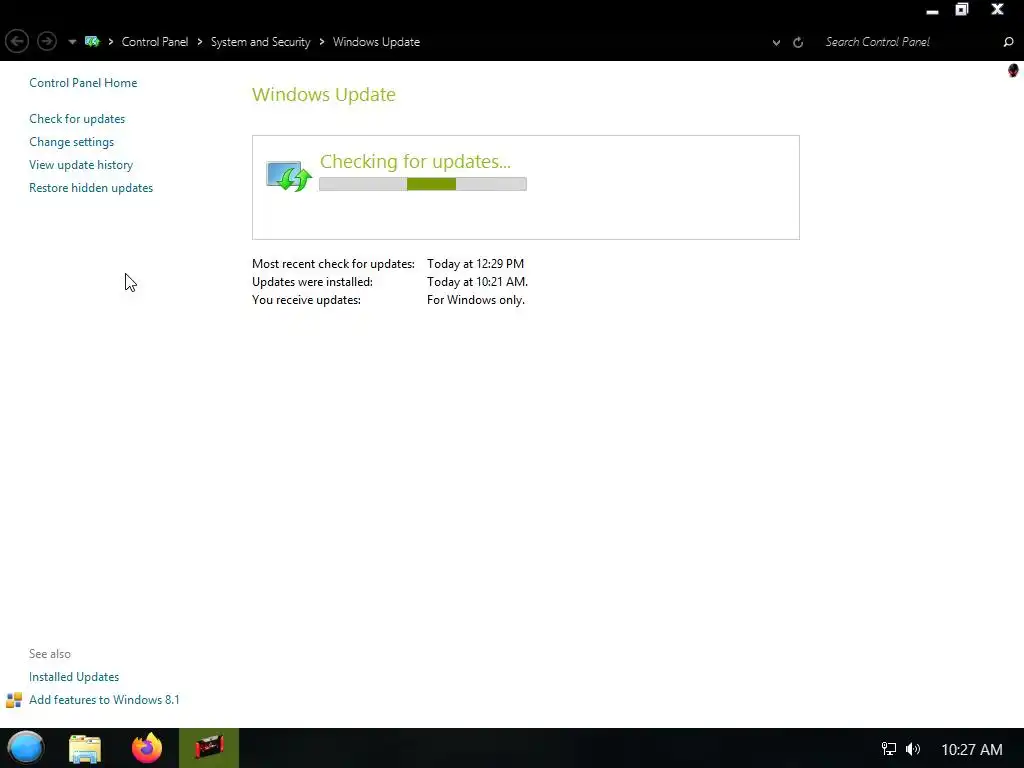Click the 10:27 AM taskbar clock
The height and width of the screenshot is (768, 1024).
972,750
